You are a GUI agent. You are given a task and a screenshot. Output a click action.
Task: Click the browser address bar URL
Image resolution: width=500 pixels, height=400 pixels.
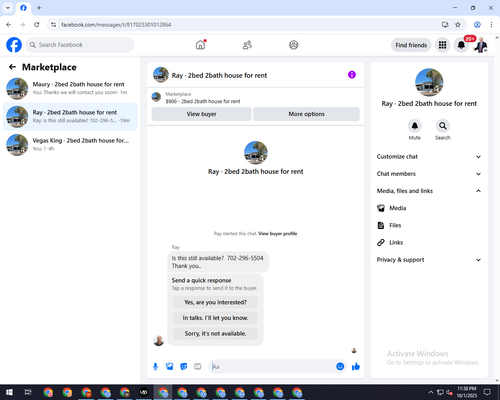point(116,25)
